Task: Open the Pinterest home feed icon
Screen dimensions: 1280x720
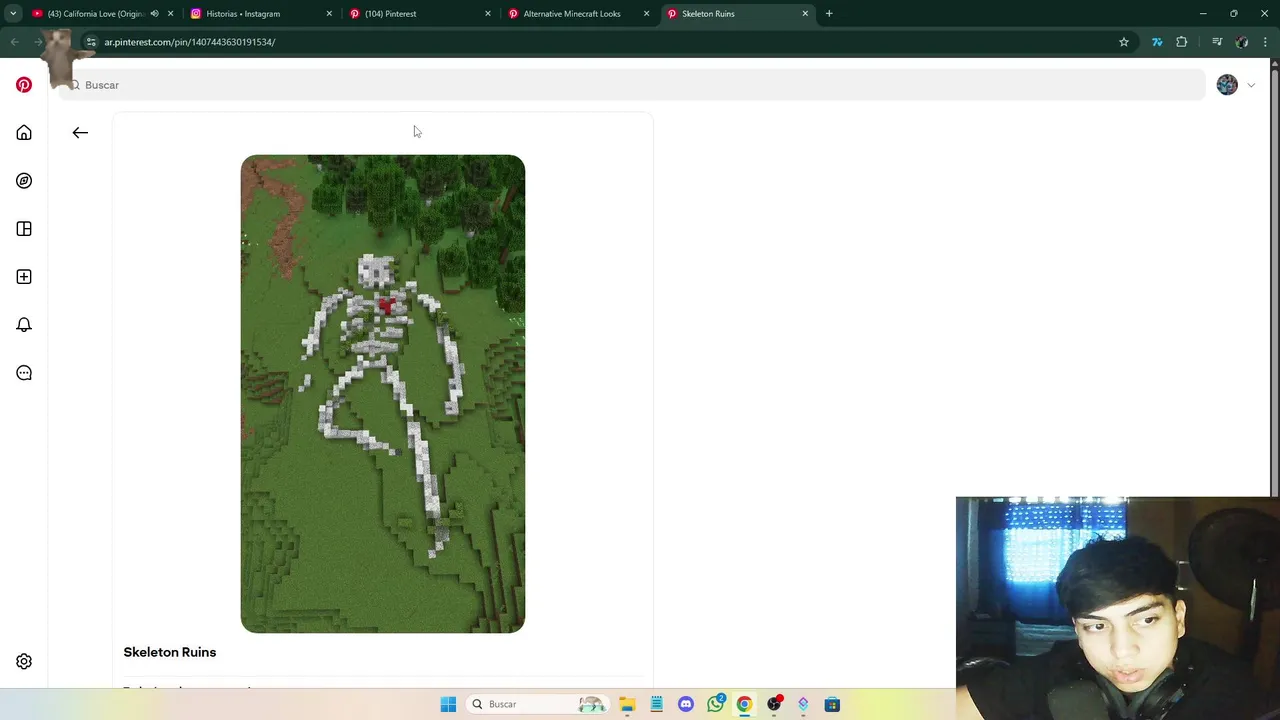Action: point(24,133)
